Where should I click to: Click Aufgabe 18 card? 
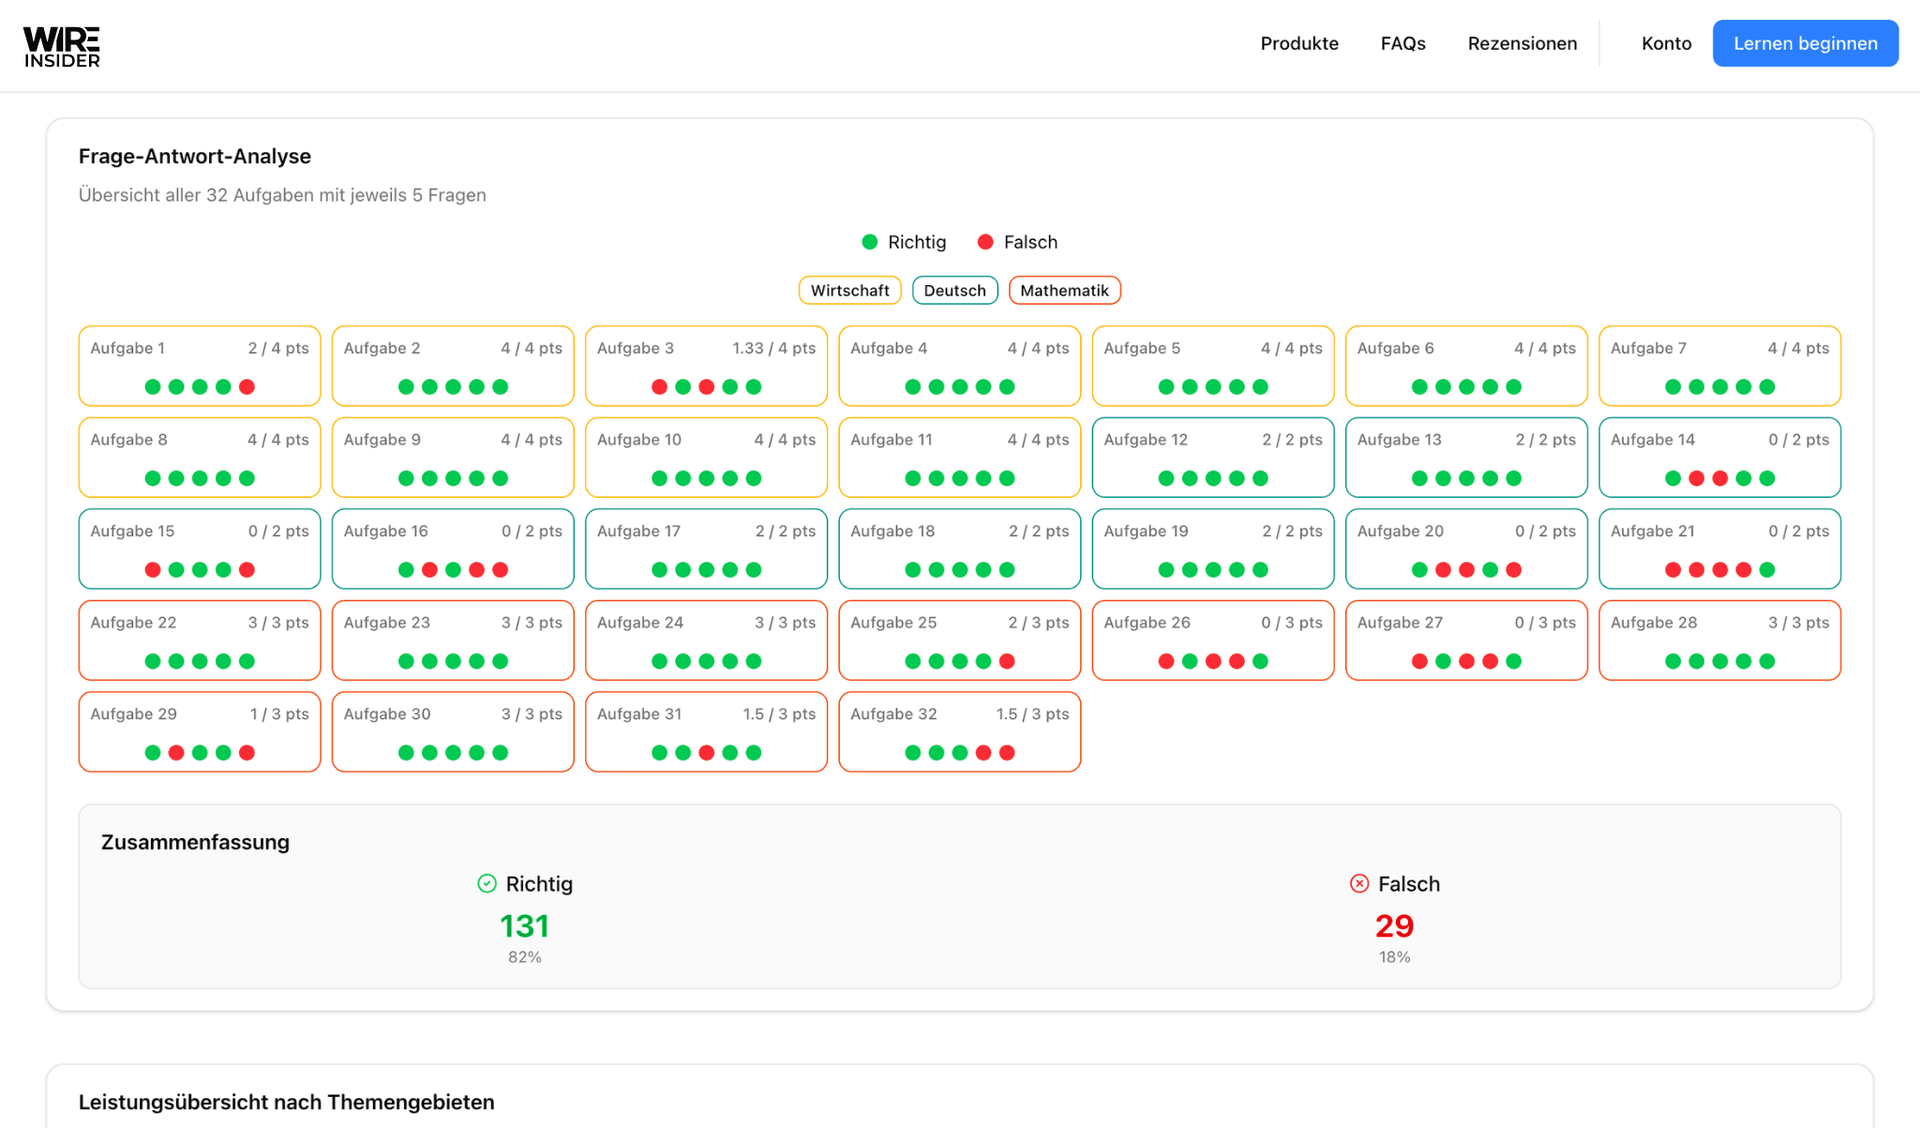tap(960, 549)
